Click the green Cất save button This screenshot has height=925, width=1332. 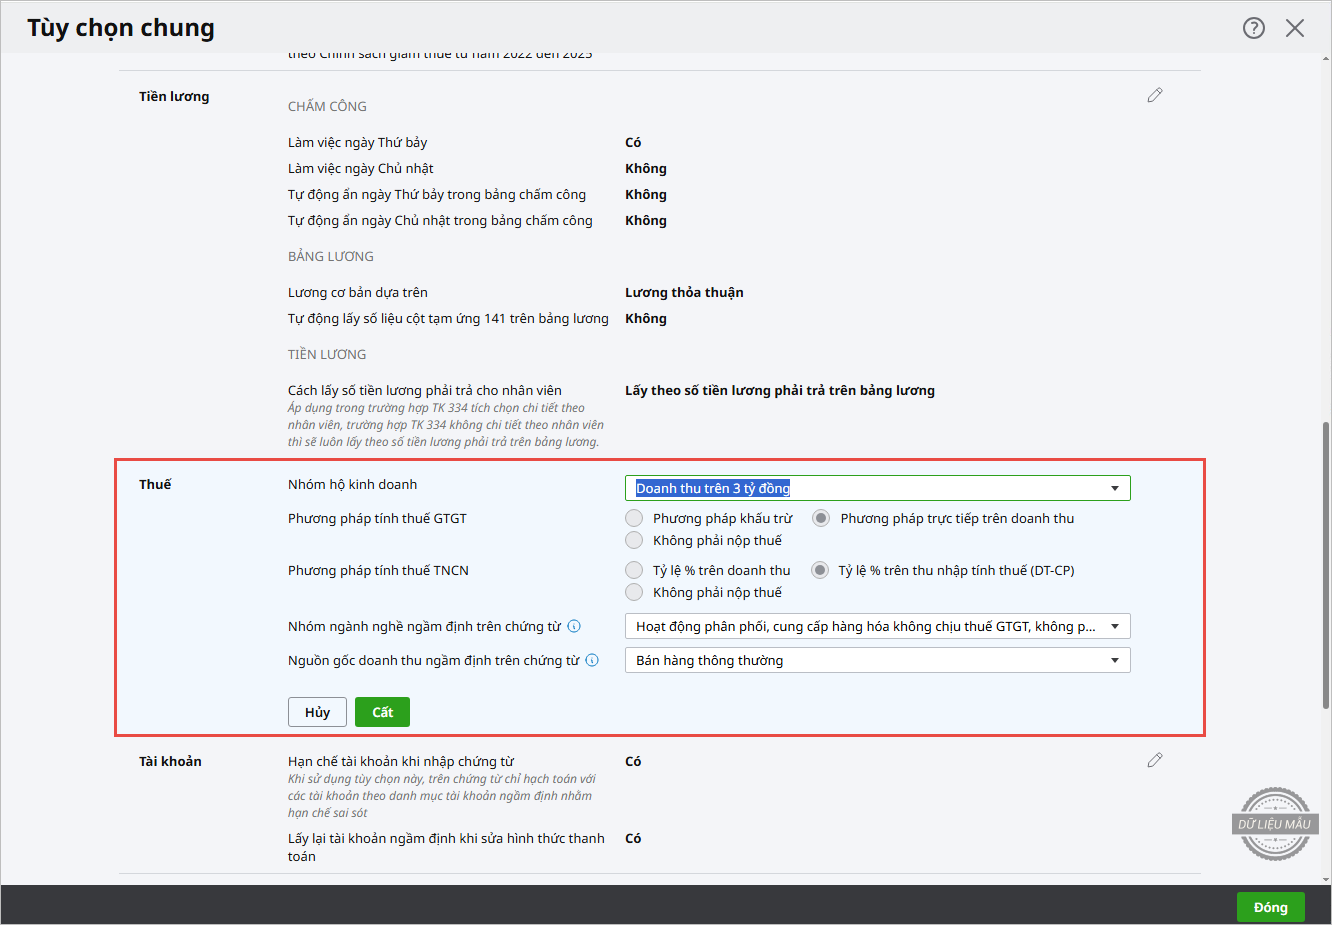click(x=382, y=712)
